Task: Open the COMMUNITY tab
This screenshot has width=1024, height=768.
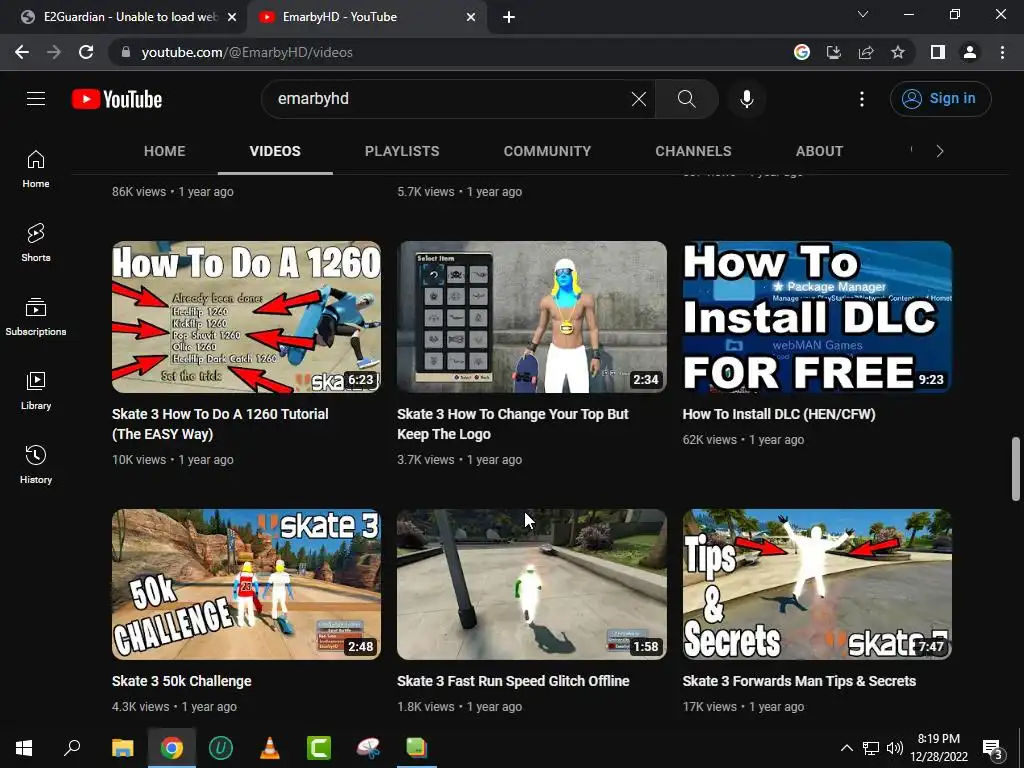Action: (x=547, y=151)
